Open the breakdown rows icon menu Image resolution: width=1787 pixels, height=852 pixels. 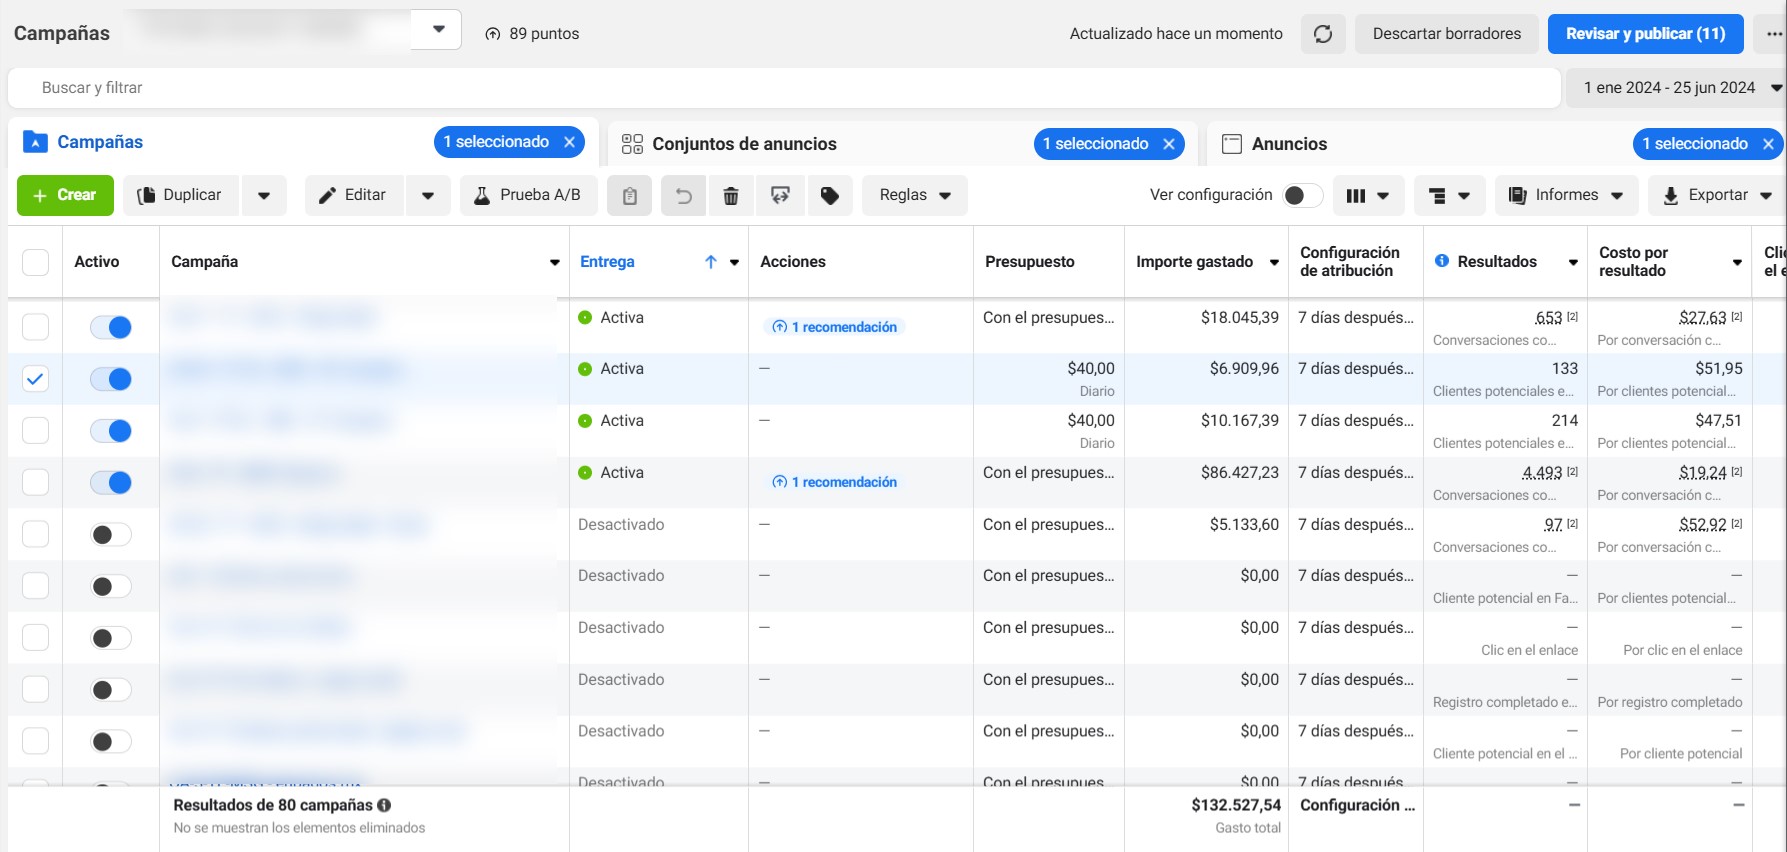click(x=1449, y=196)
